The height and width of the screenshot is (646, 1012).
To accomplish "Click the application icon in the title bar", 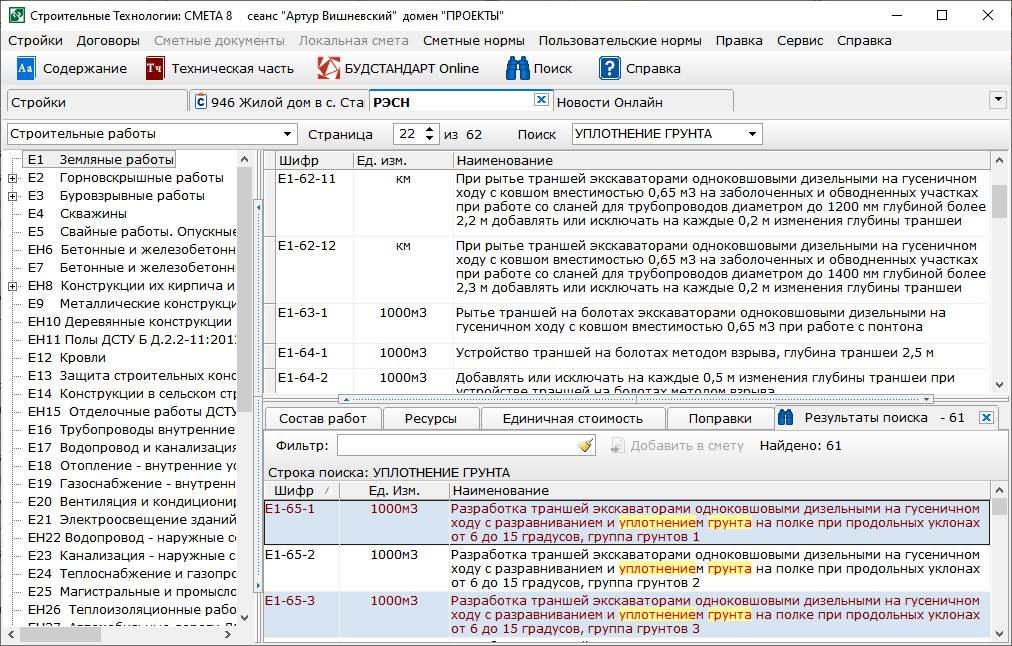I will point(16,15).
